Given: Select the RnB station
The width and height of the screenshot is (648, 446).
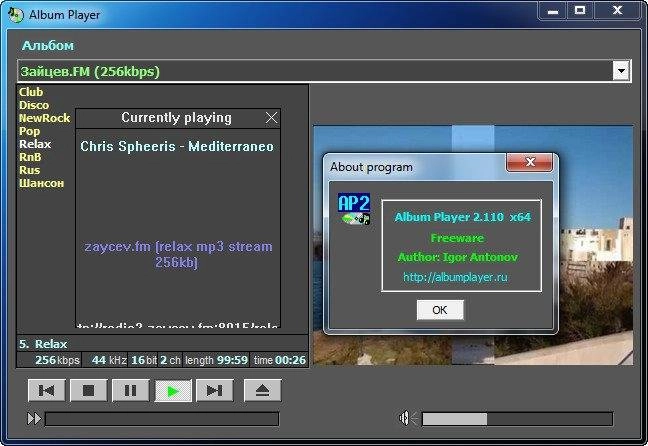Looking at the screenshot, I should pyautogui.click(x=30, y=157).
